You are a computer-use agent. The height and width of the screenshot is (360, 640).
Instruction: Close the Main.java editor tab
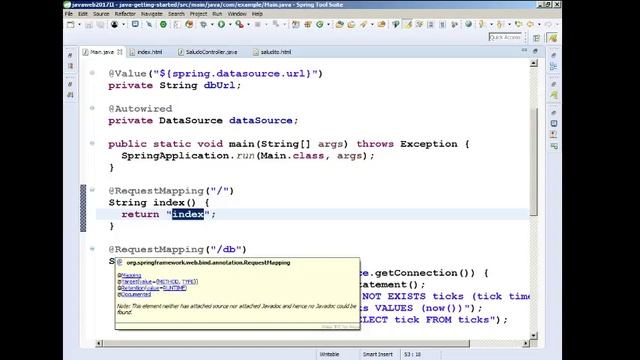click(x=120, y=52)
